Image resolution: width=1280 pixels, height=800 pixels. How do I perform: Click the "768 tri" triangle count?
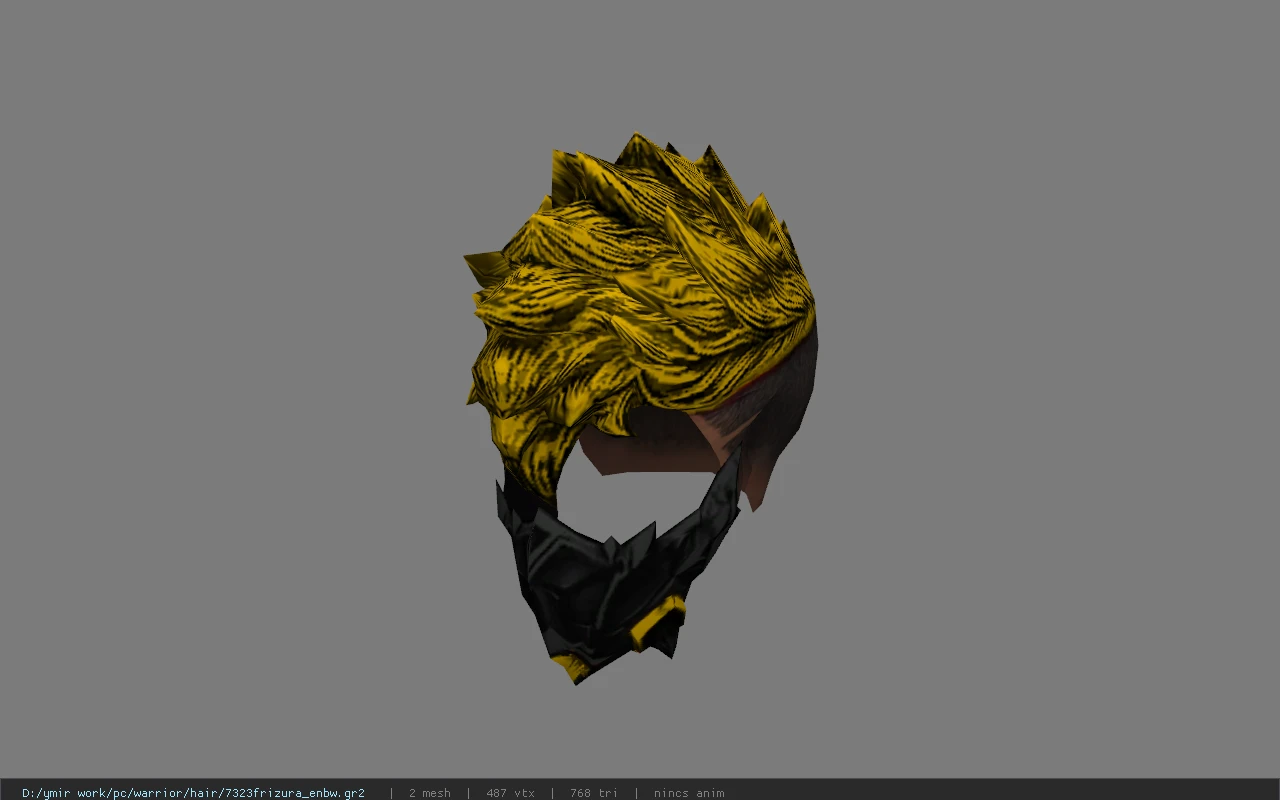tap(594, 793)
